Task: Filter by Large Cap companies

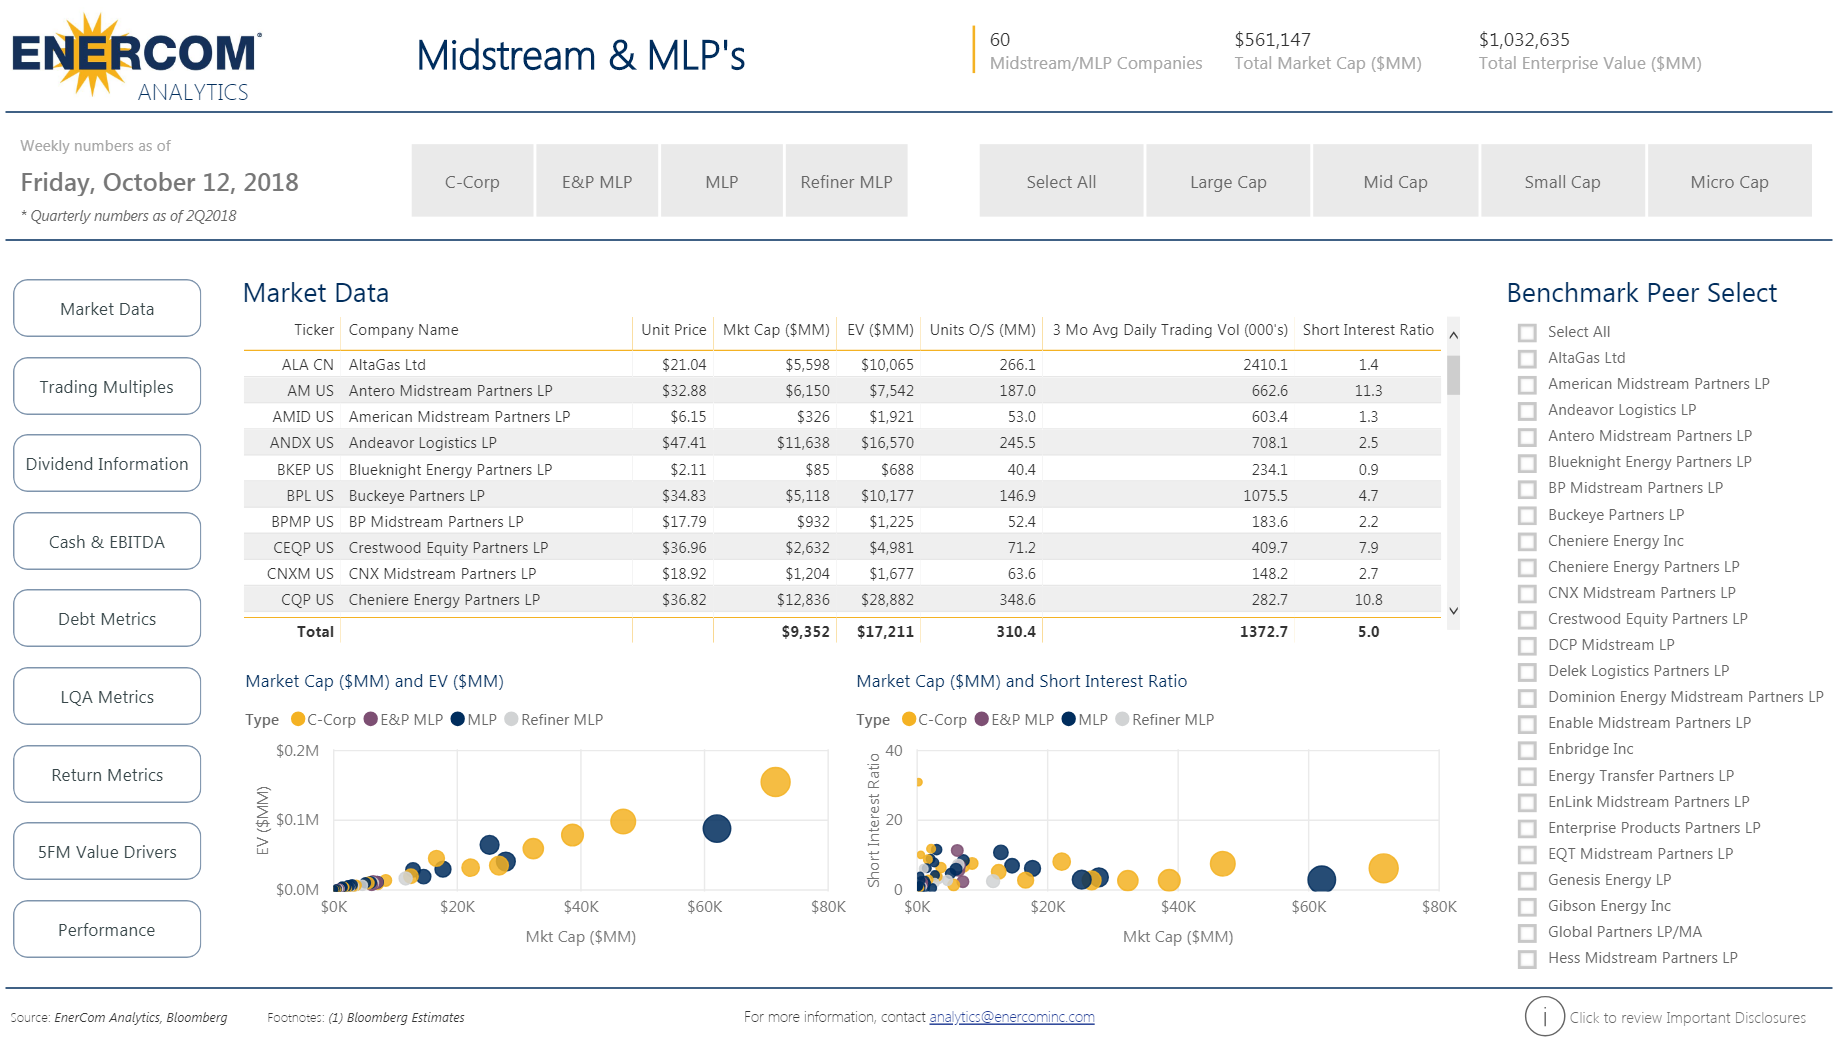Action: coord(1227,182)
